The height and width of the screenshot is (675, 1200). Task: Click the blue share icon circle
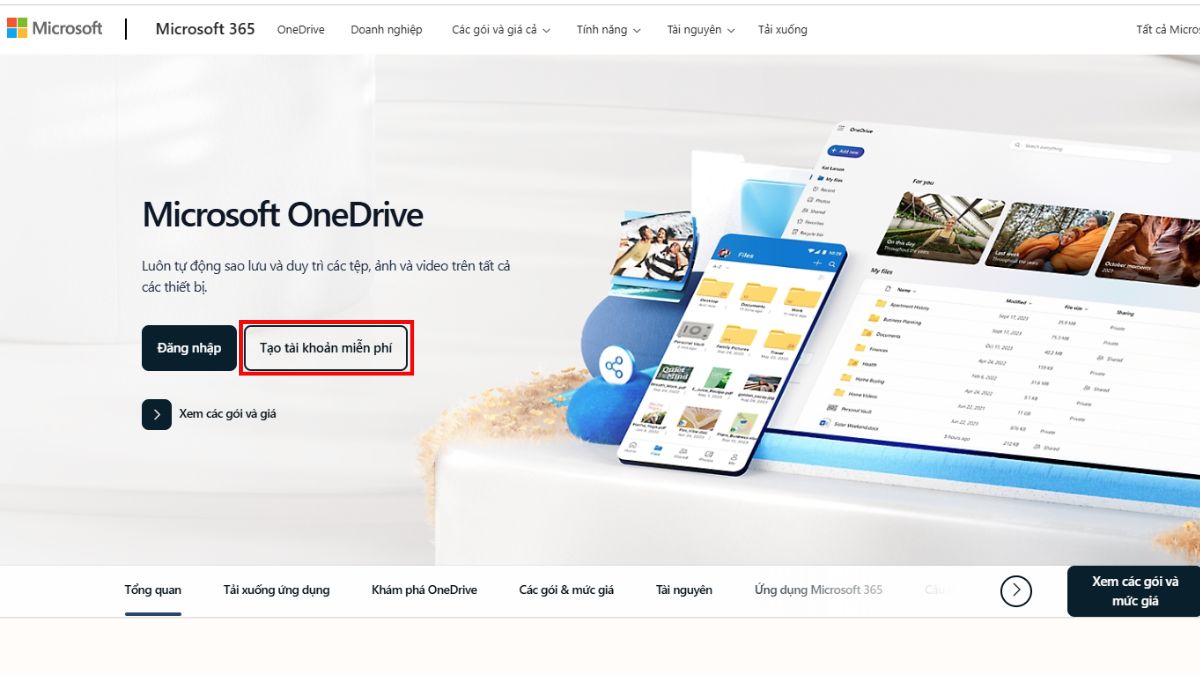613,367
